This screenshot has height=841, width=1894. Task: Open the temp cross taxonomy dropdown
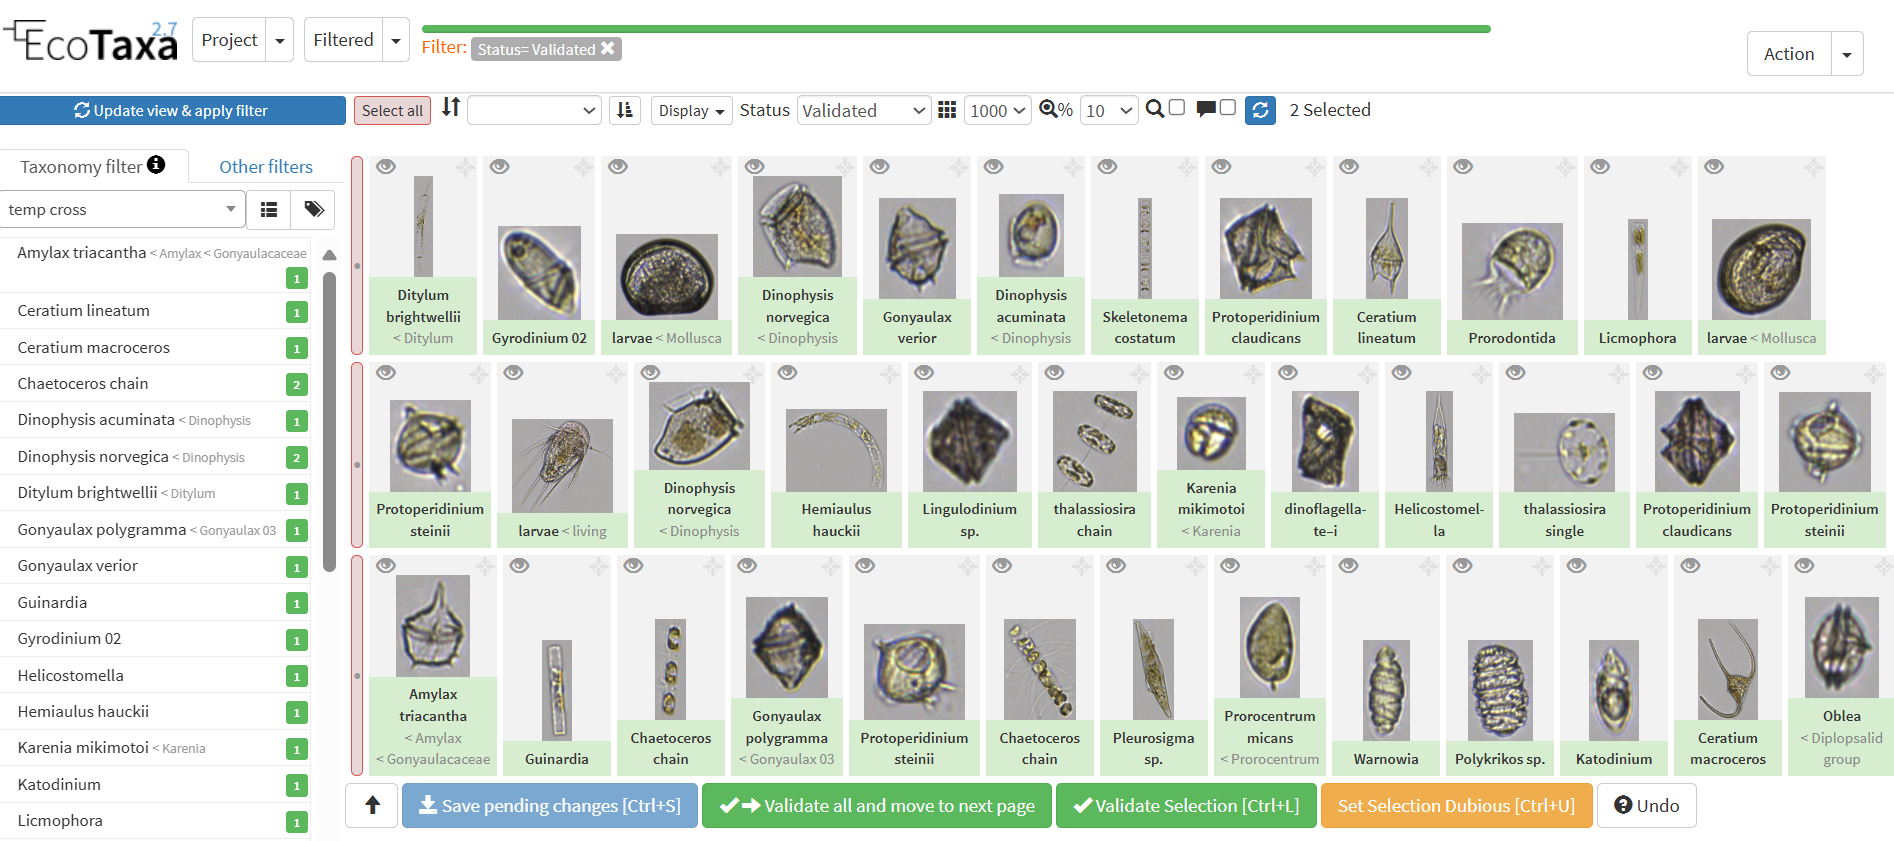122,209
